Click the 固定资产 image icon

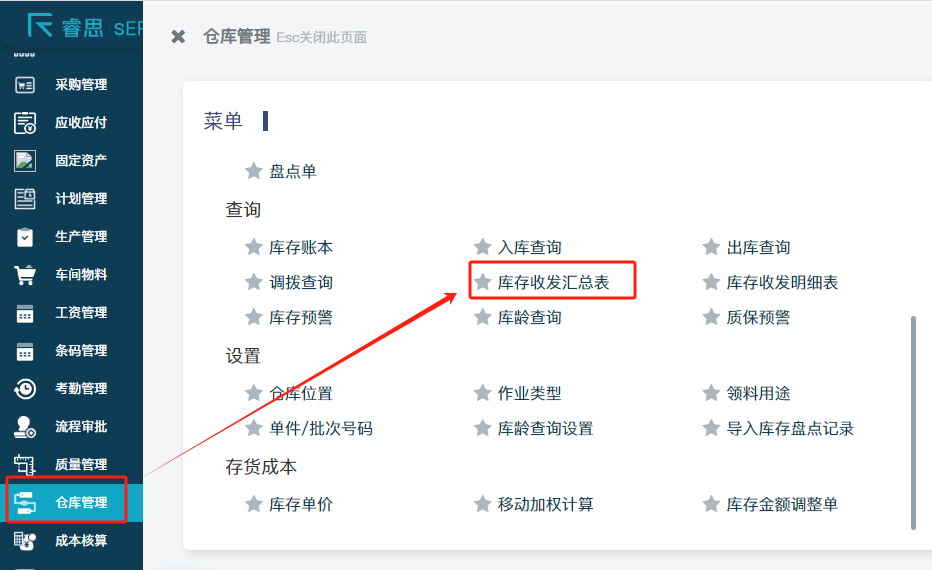25,160
